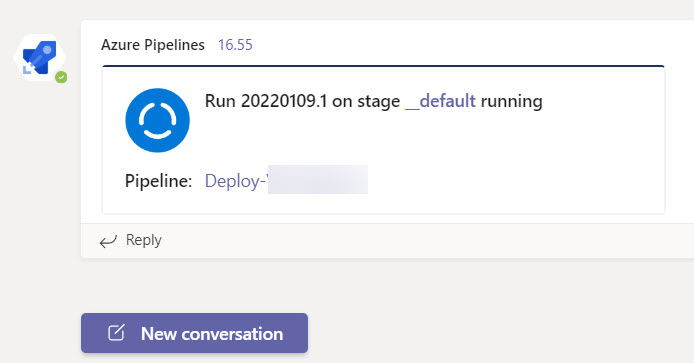Click the empty area of the reply bar
Screen dimensions: 694x363
click(420, 240)
